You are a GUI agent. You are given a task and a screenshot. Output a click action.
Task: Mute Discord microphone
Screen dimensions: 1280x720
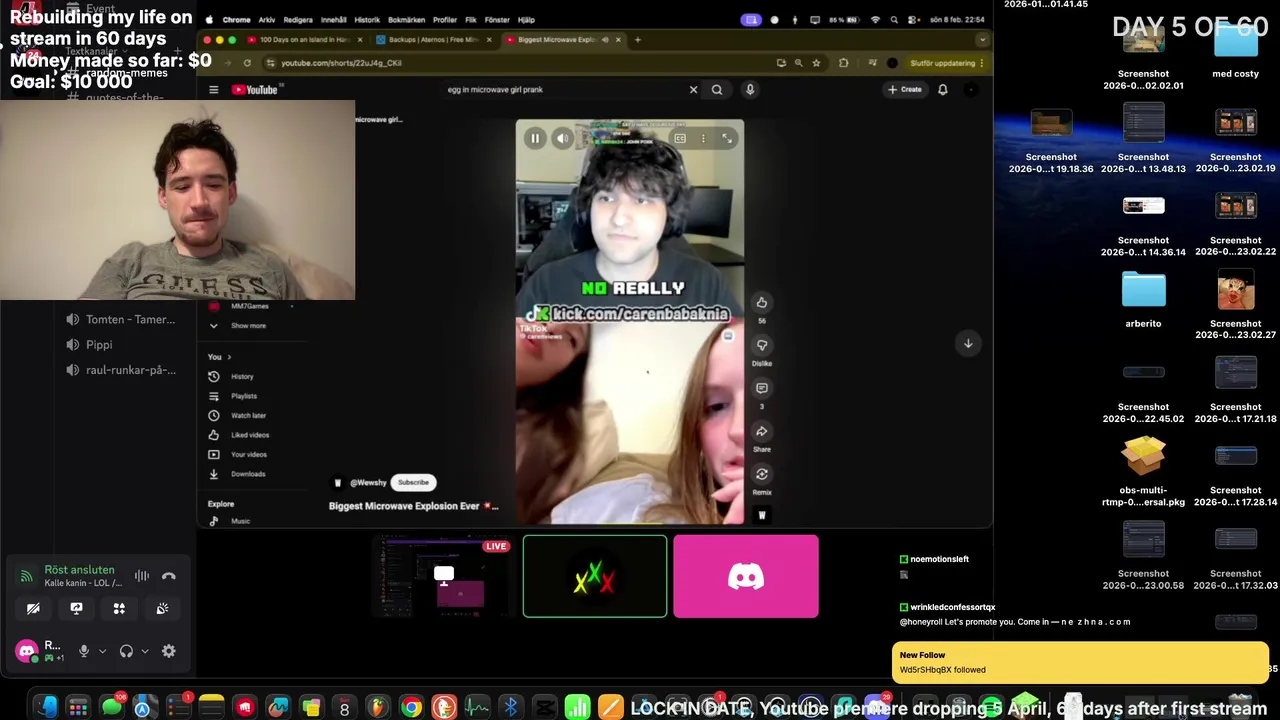coord(84,651)
